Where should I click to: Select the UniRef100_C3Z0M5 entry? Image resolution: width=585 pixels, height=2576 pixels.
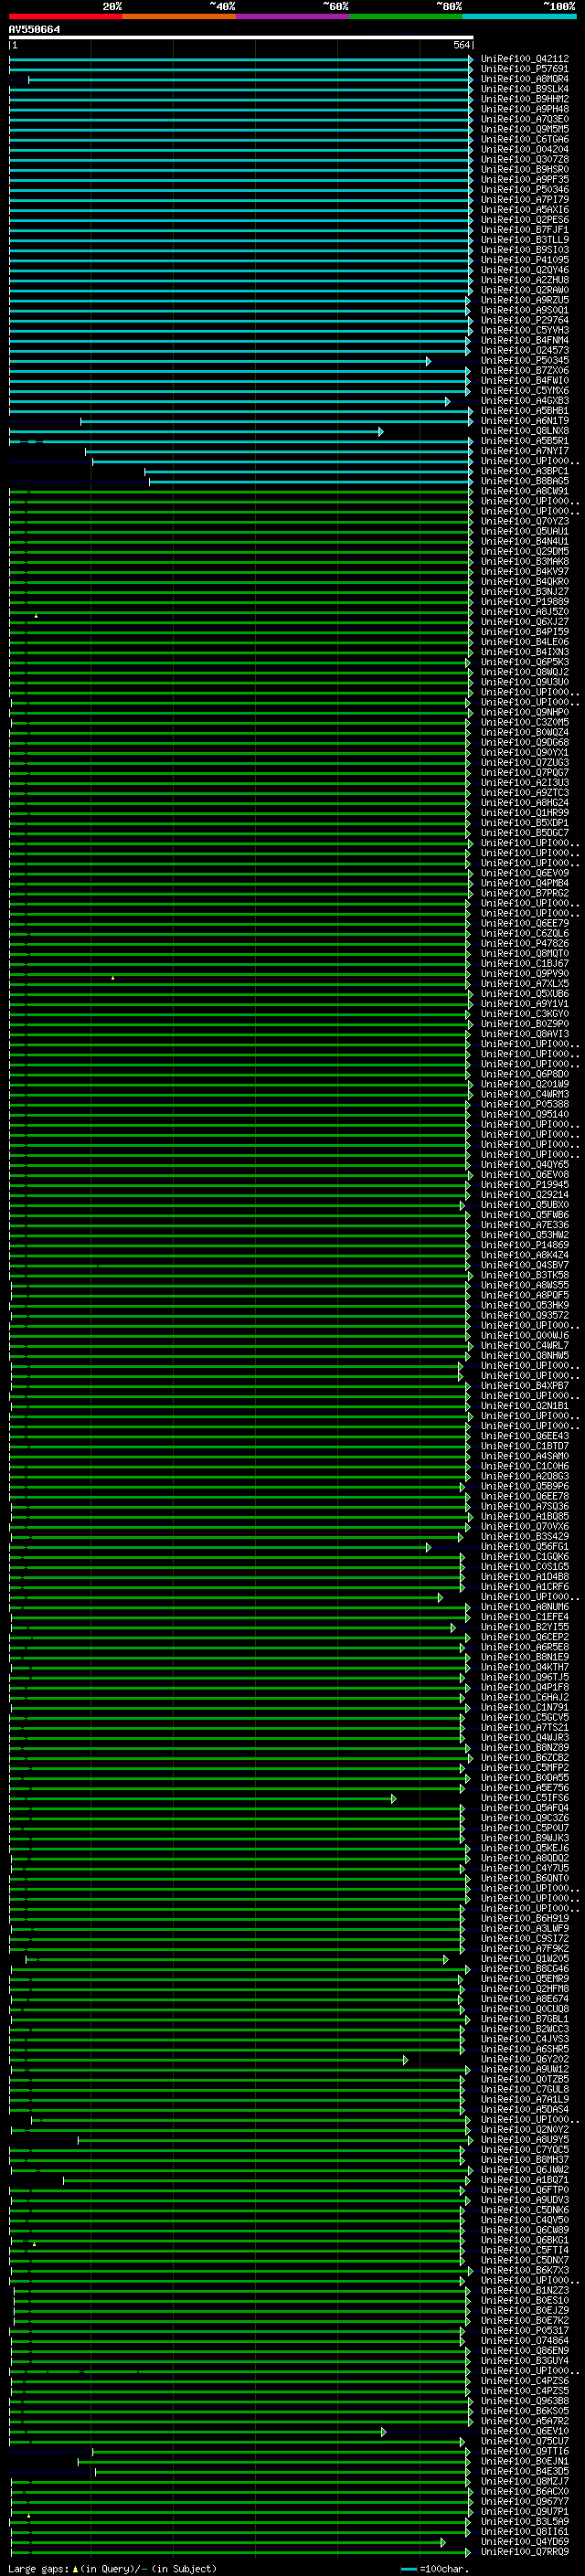pos(524,722)
